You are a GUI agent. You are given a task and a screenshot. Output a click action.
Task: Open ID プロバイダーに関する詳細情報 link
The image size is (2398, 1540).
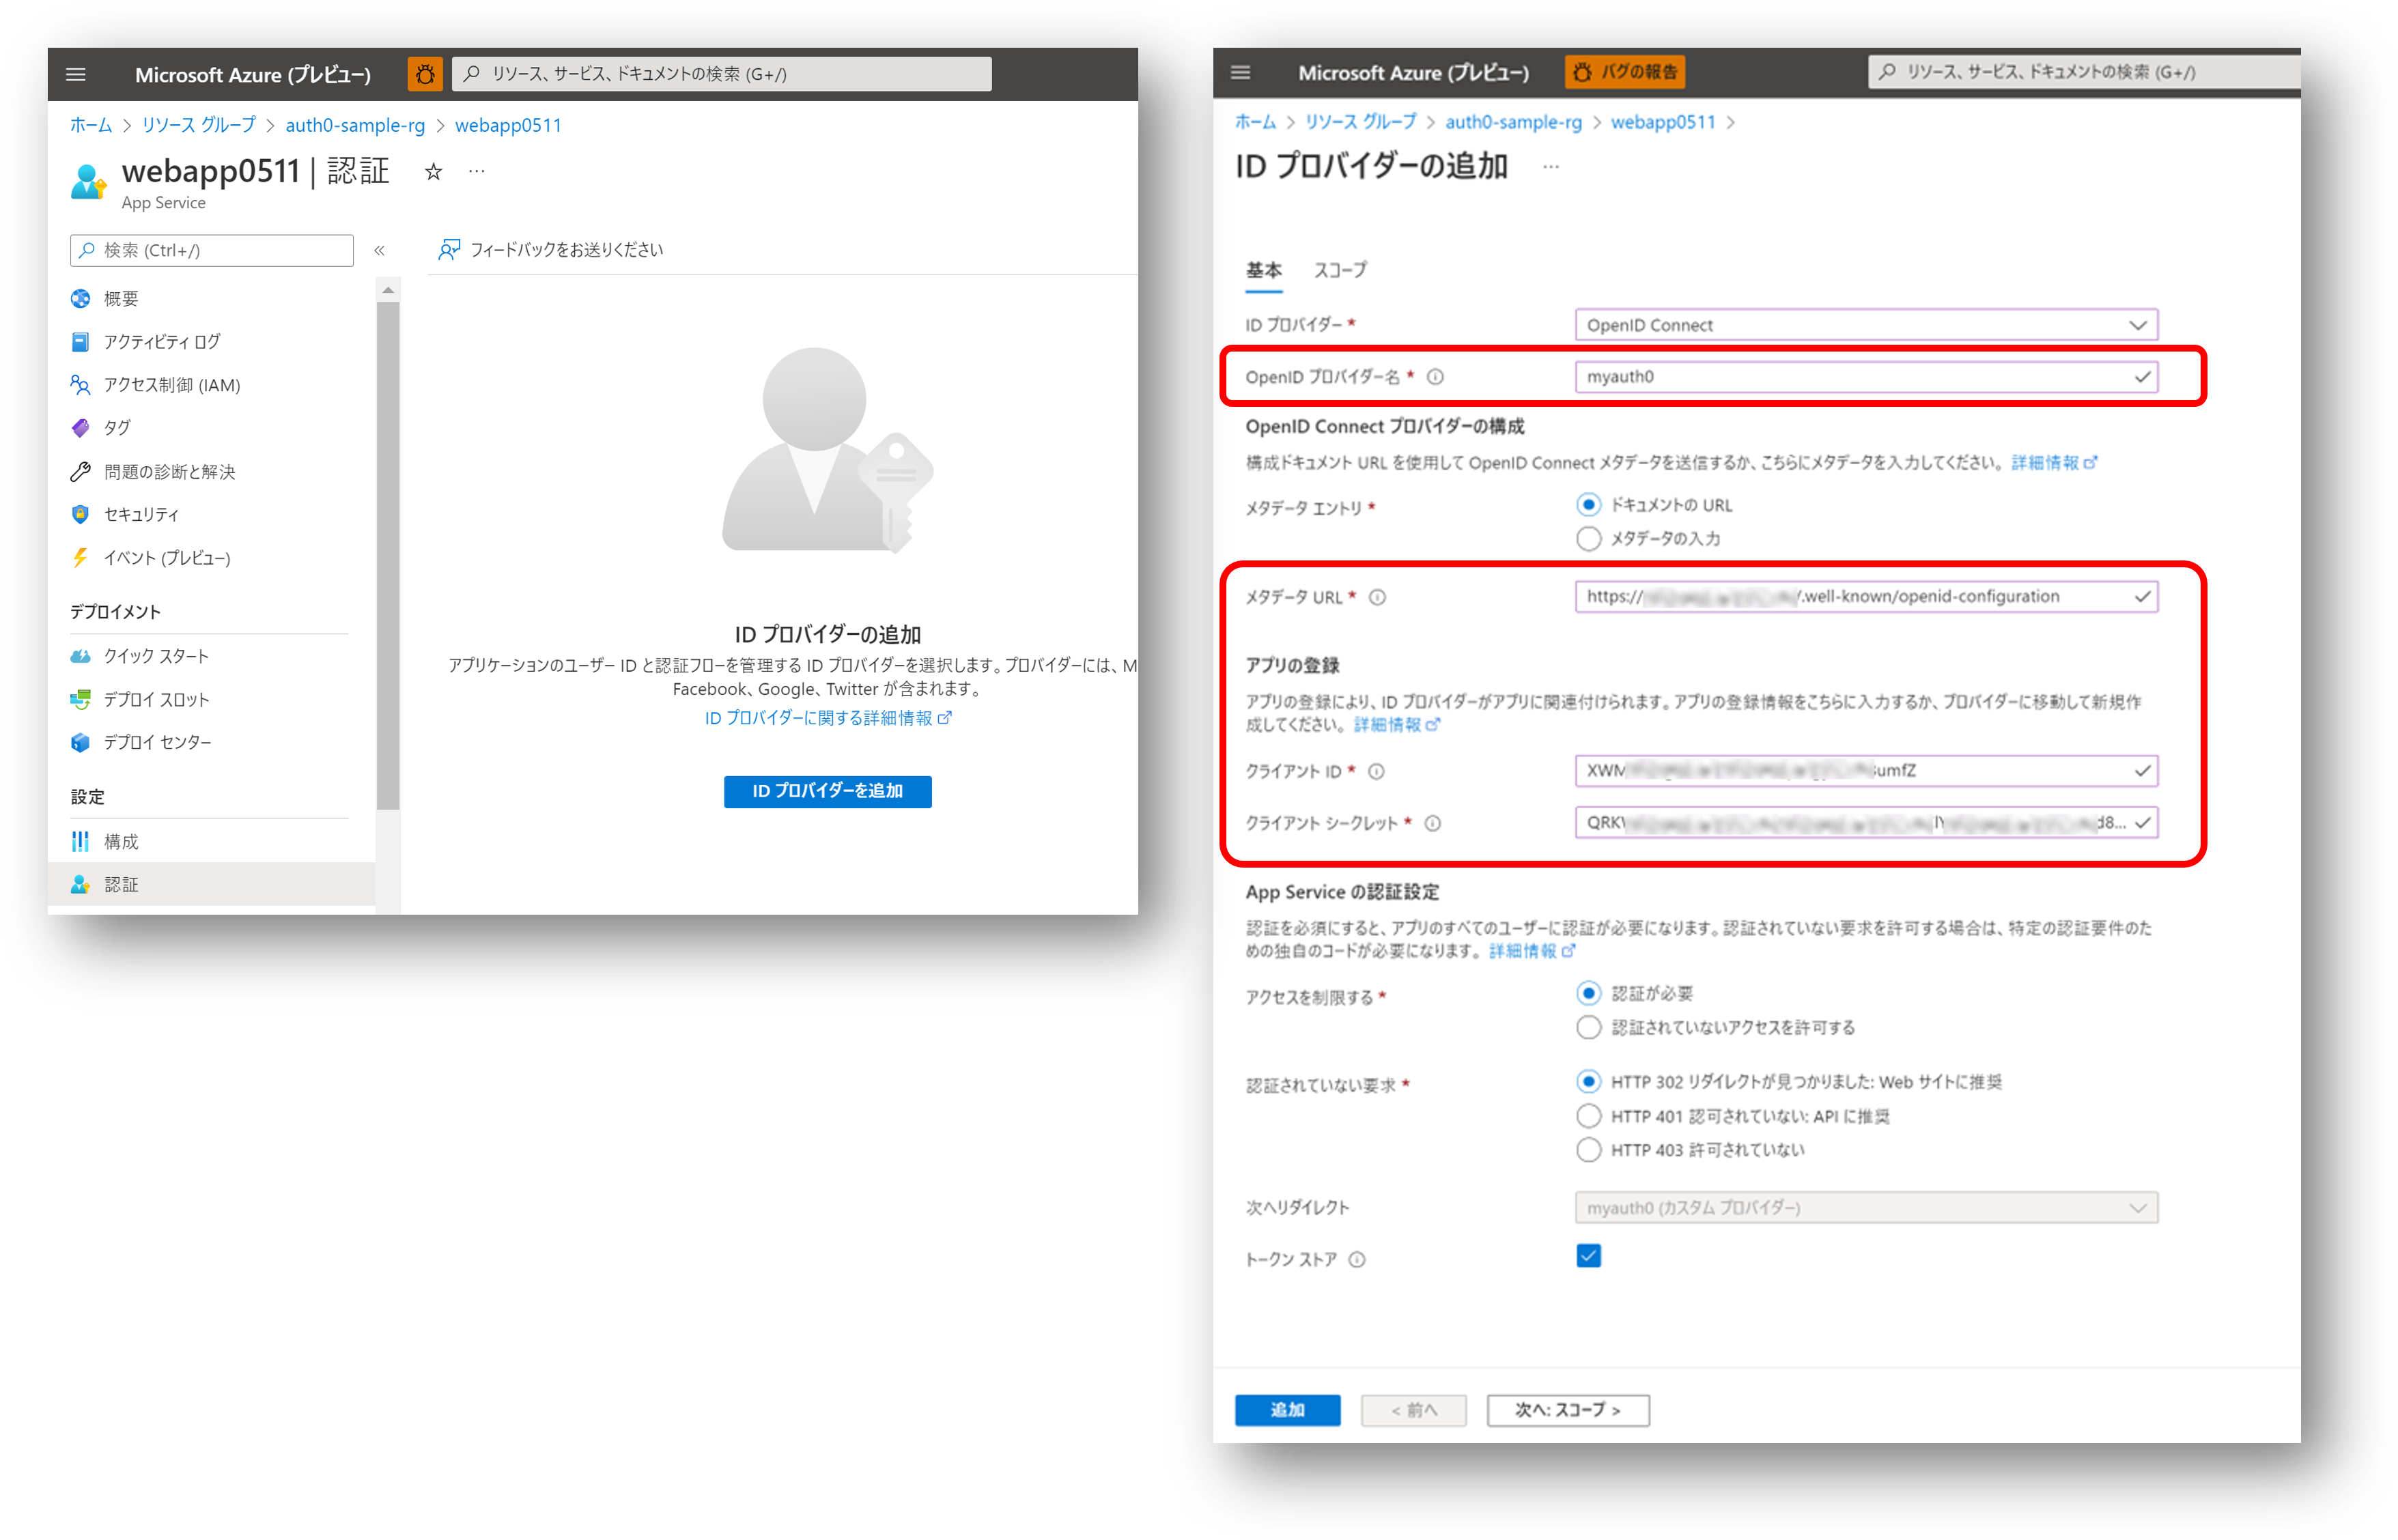click(x=827, y=718)
